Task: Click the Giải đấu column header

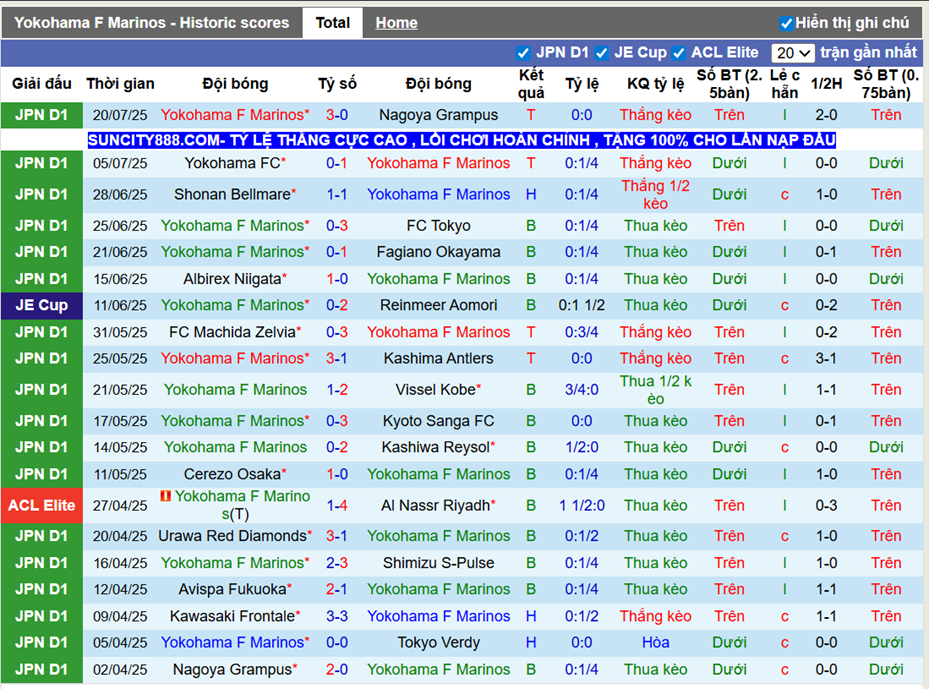Action: (41, 84)
